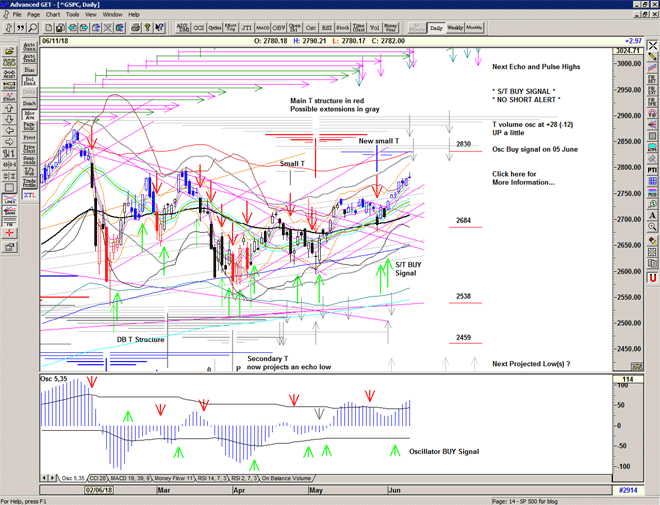
Task: Click 'Click here for More Information' text
Action: (x=520, y=179)
